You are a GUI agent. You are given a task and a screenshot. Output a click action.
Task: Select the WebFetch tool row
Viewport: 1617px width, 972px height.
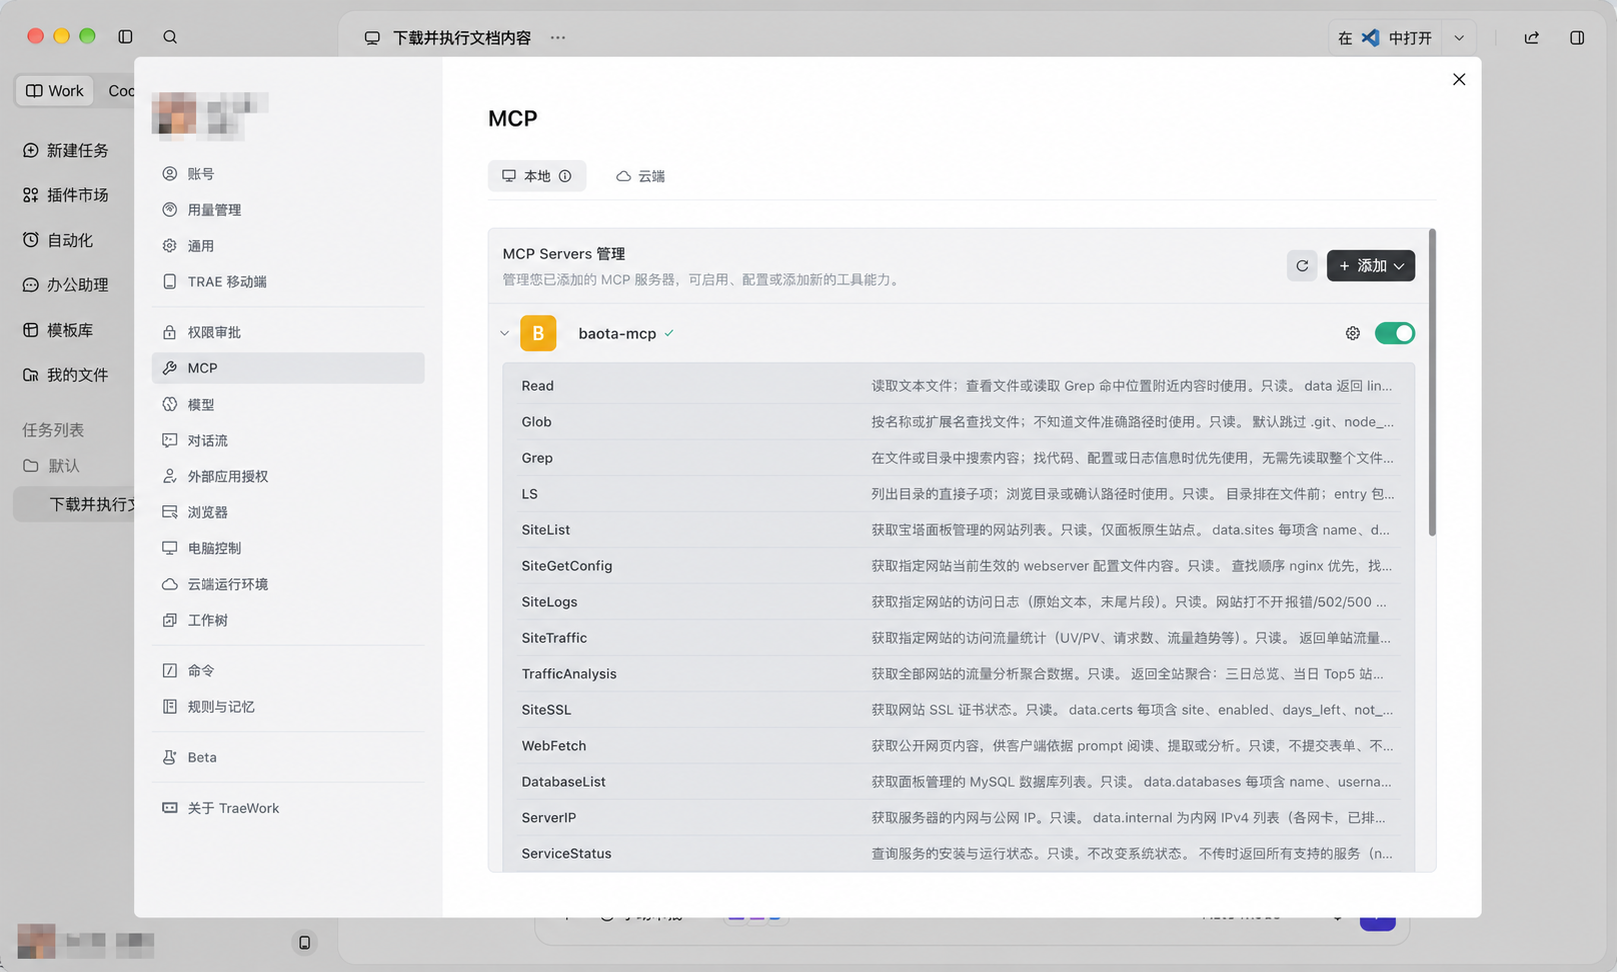958,746
